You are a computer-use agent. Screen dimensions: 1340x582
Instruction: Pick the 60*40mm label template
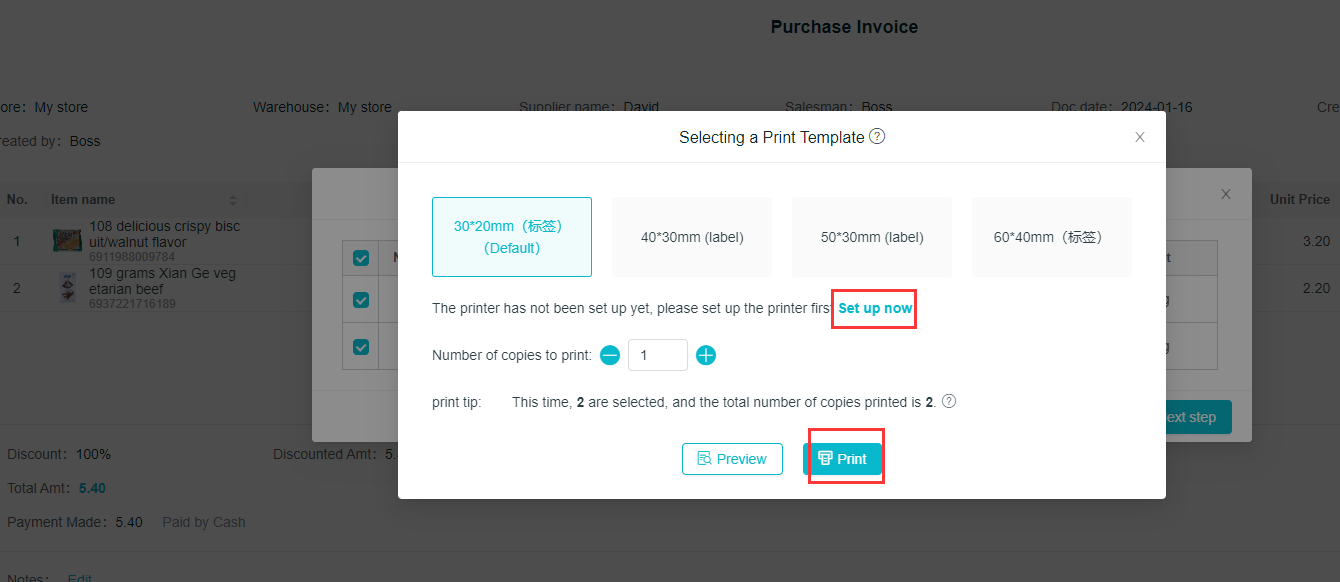[x=1052, y=237]
